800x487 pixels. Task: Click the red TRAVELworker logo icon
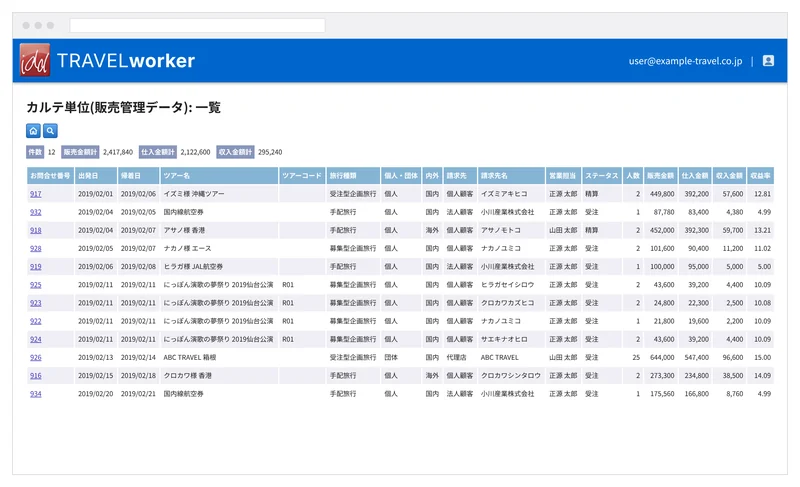click(35, 60)
